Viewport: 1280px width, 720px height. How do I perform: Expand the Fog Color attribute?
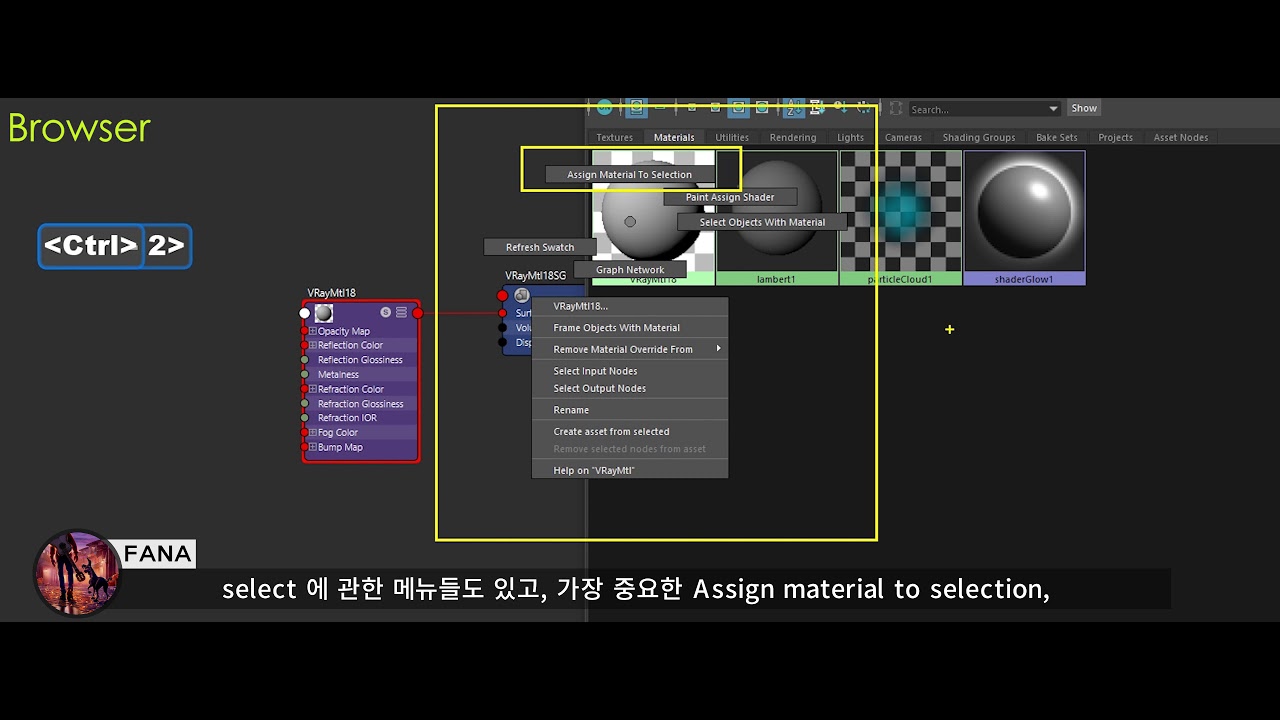(312, 433)
